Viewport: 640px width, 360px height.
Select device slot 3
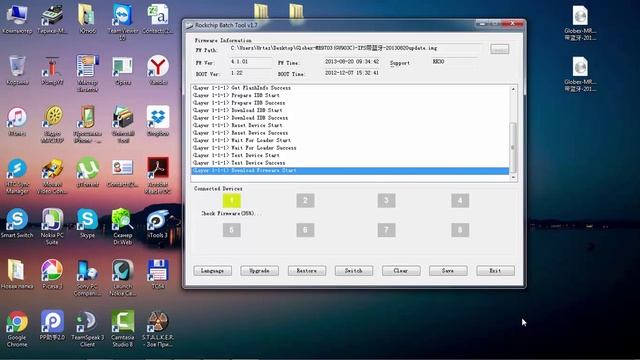coord(387,200)
